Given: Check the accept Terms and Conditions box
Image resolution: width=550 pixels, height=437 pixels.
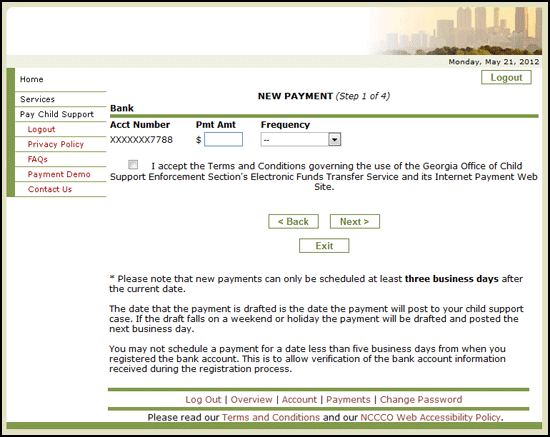Looking at the screenshot, I should [x=133, y=164].
